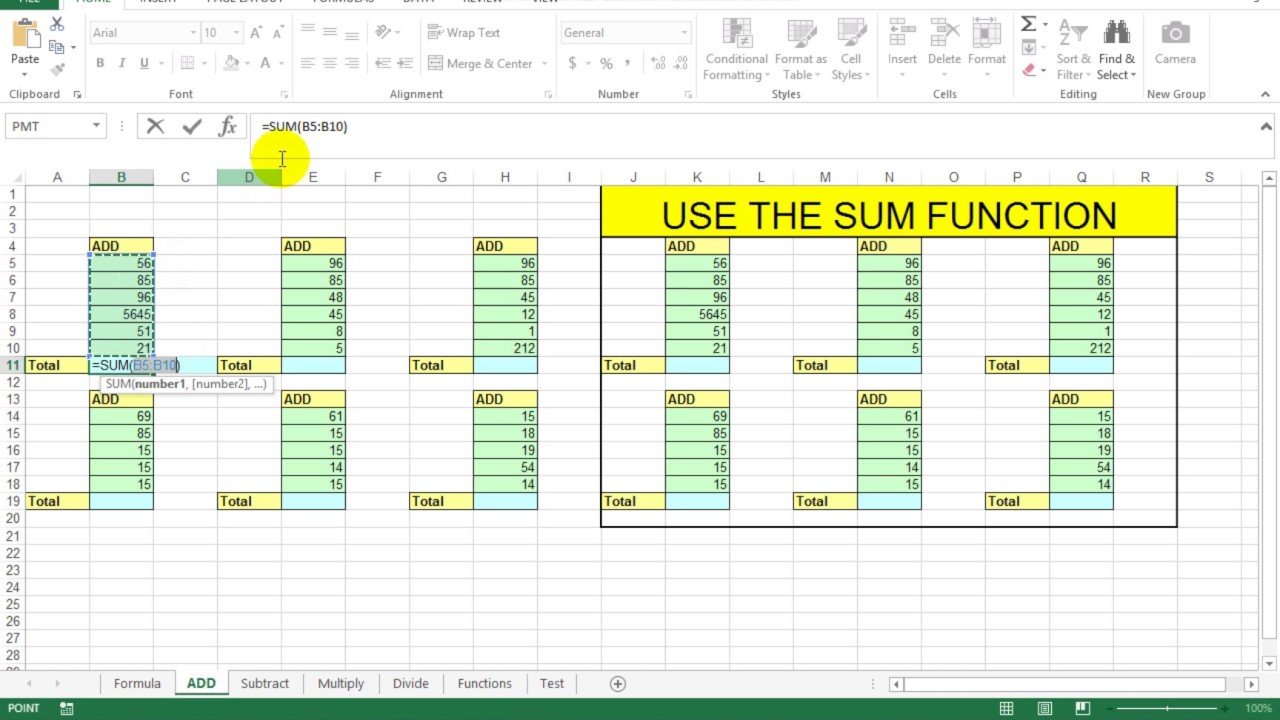
Task: Switch to the Test sheet tab
Action: tap(552, 684)
